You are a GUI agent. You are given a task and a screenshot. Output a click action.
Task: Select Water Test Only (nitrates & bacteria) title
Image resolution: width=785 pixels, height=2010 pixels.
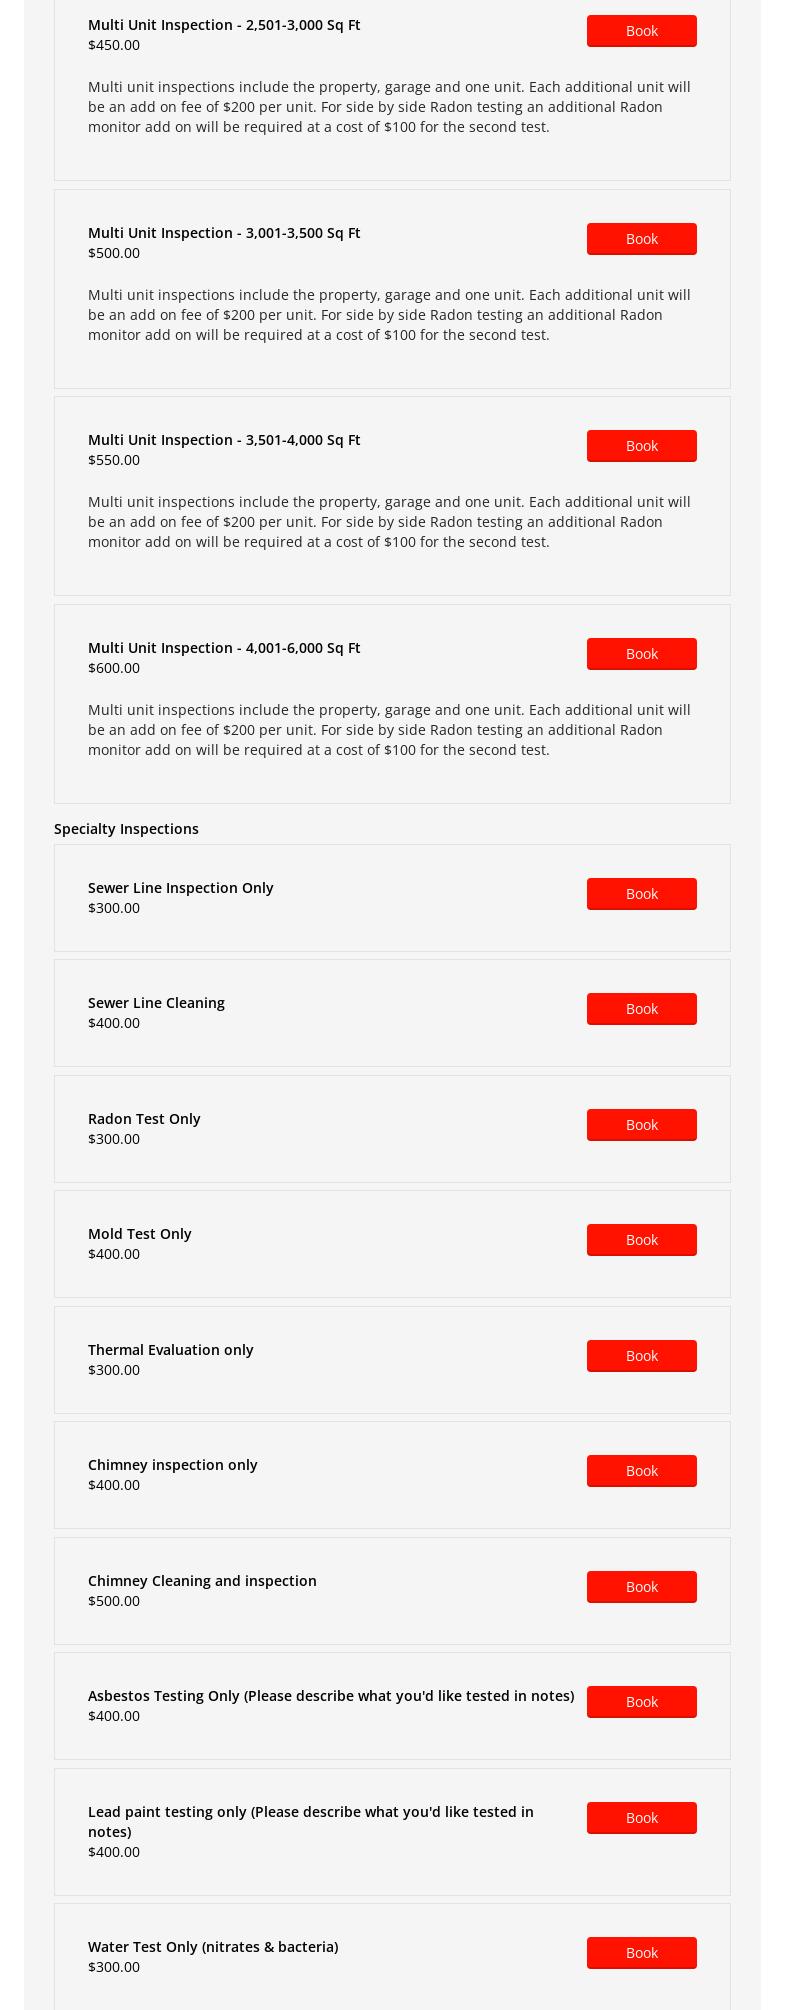213,1947
